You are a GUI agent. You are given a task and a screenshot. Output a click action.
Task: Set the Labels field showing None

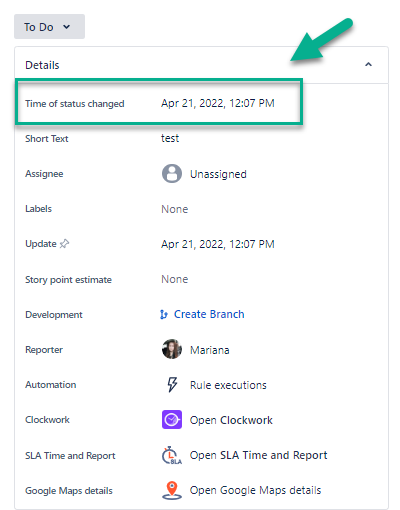point(175,209)
